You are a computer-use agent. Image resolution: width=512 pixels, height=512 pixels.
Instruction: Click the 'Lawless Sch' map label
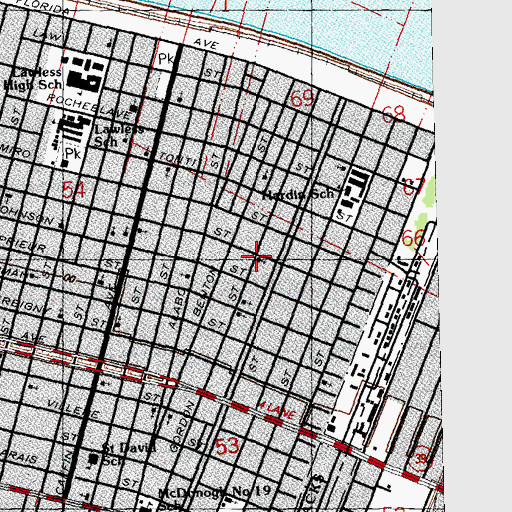point(119,135)
